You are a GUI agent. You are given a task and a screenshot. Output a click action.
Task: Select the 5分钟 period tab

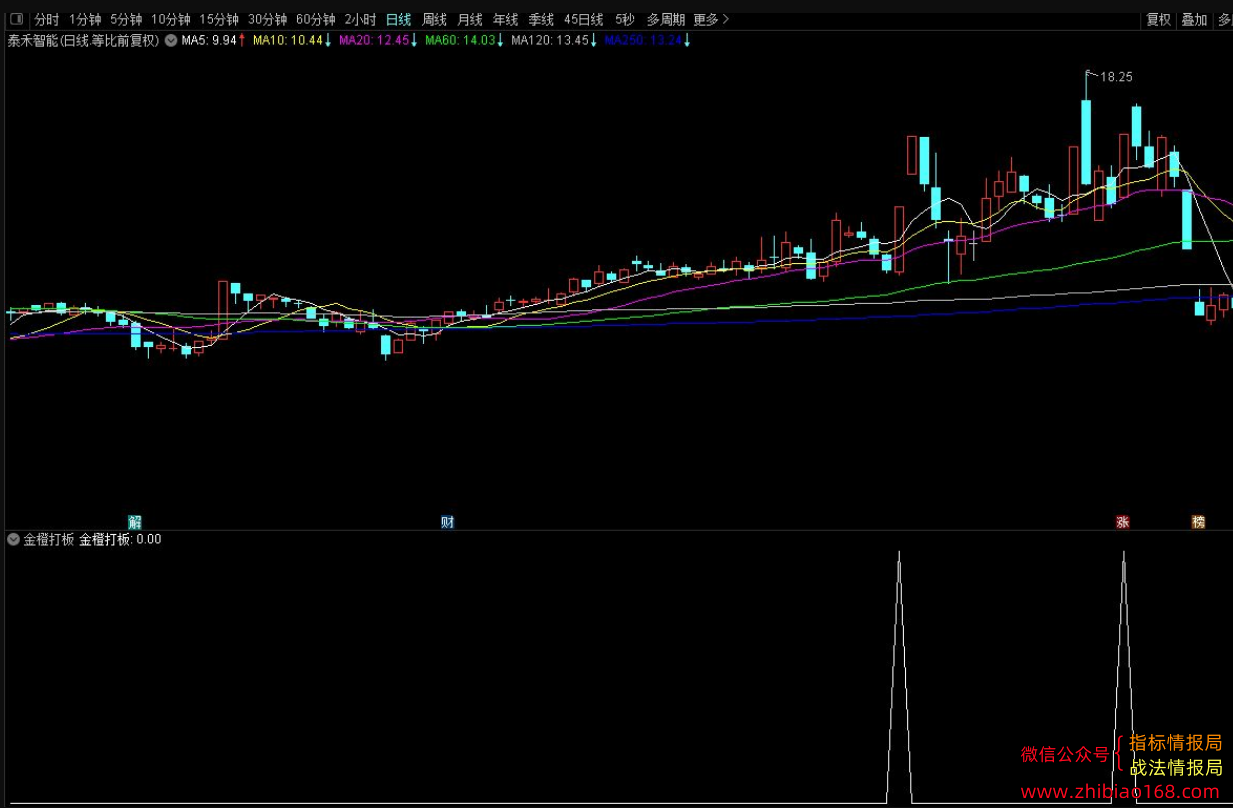(x=126, y=19)
